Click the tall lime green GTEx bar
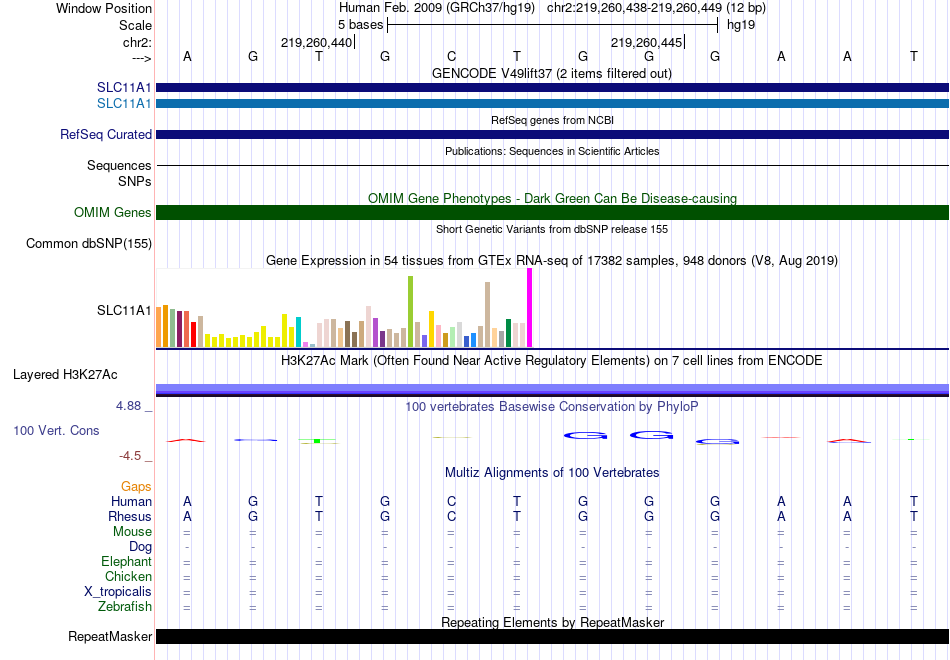Screen dimensions: 950x660 click(410, 312)
